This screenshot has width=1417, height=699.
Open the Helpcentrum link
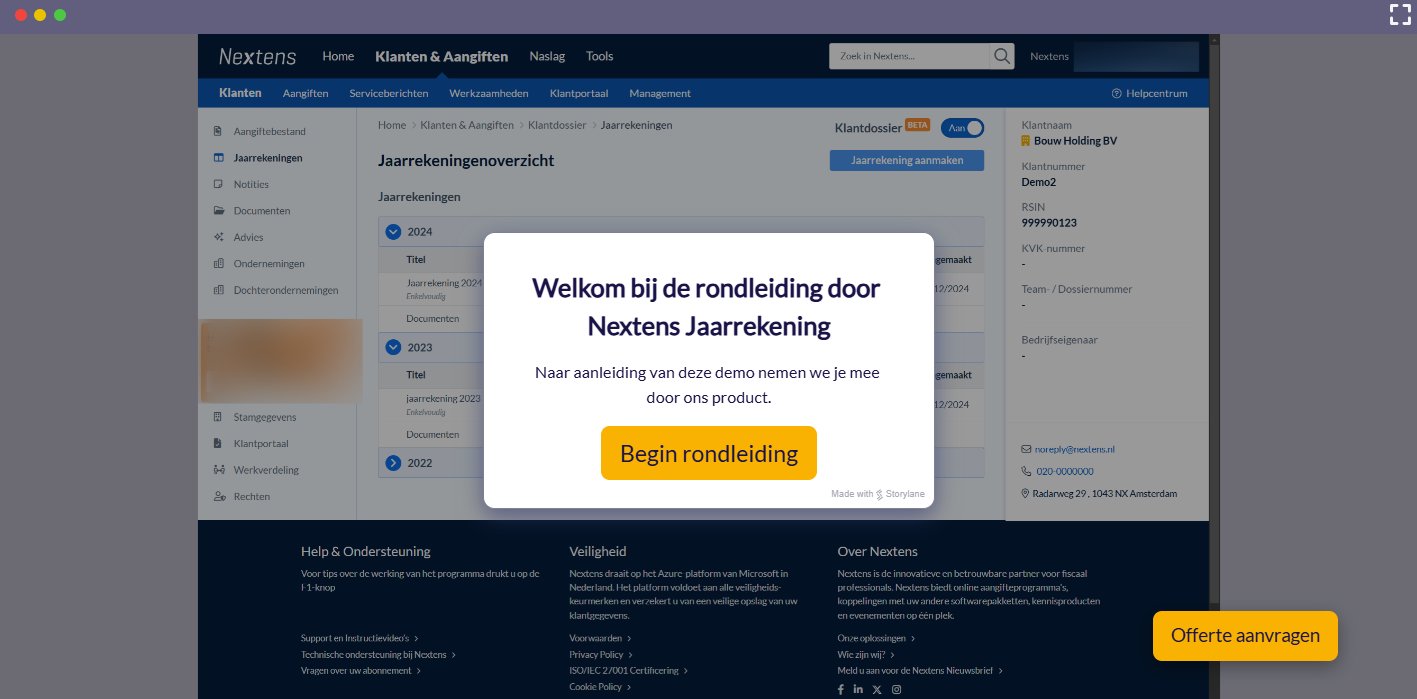click(1150, 93)
